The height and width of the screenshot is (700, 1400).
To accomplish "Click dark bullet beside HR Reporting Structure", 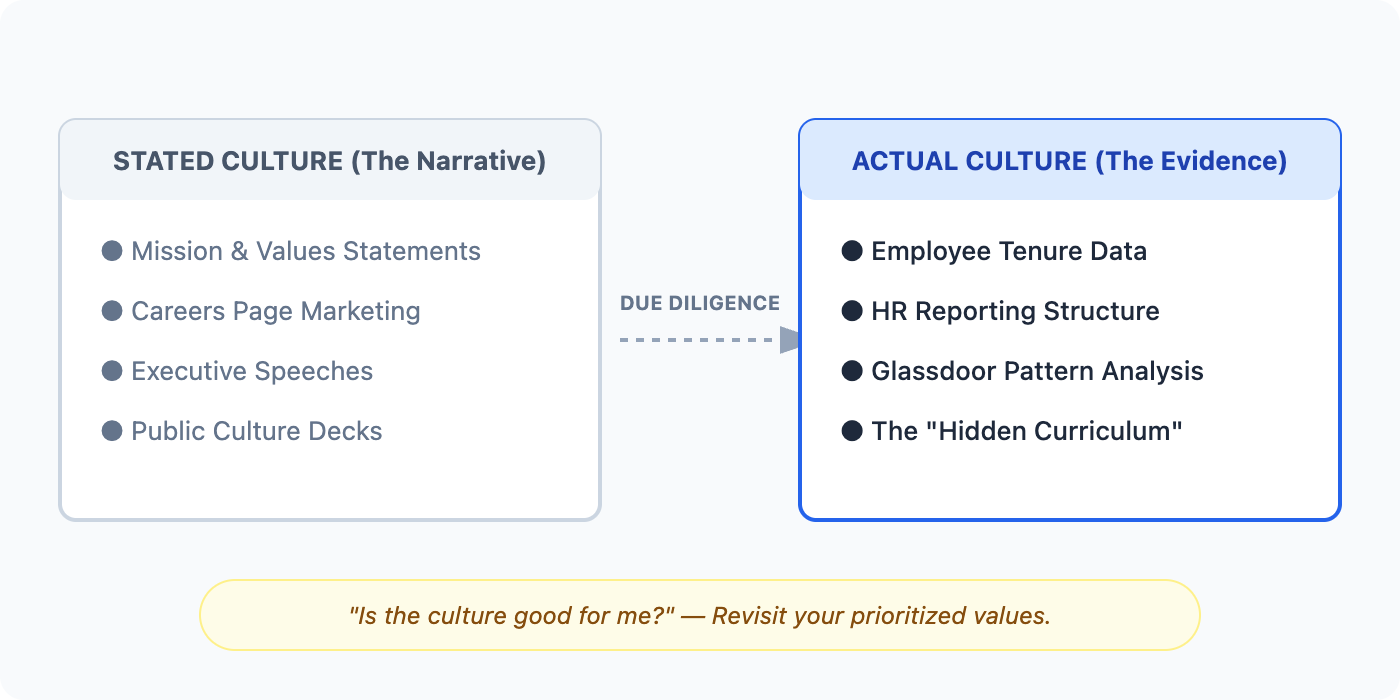I will 852,310.
